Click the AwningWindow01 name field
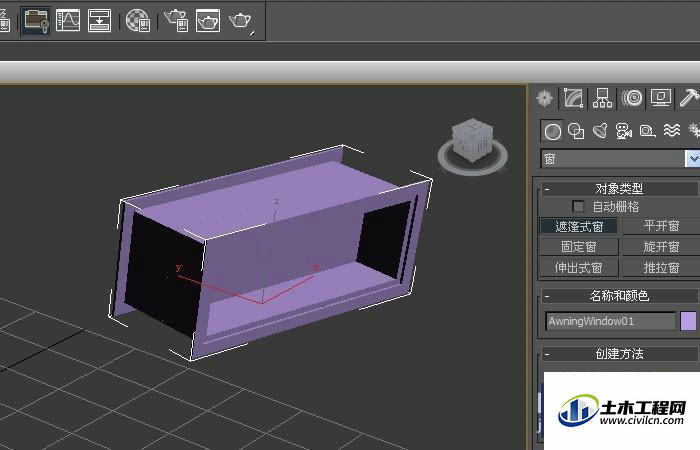700x450 pixels. (611, 321)
